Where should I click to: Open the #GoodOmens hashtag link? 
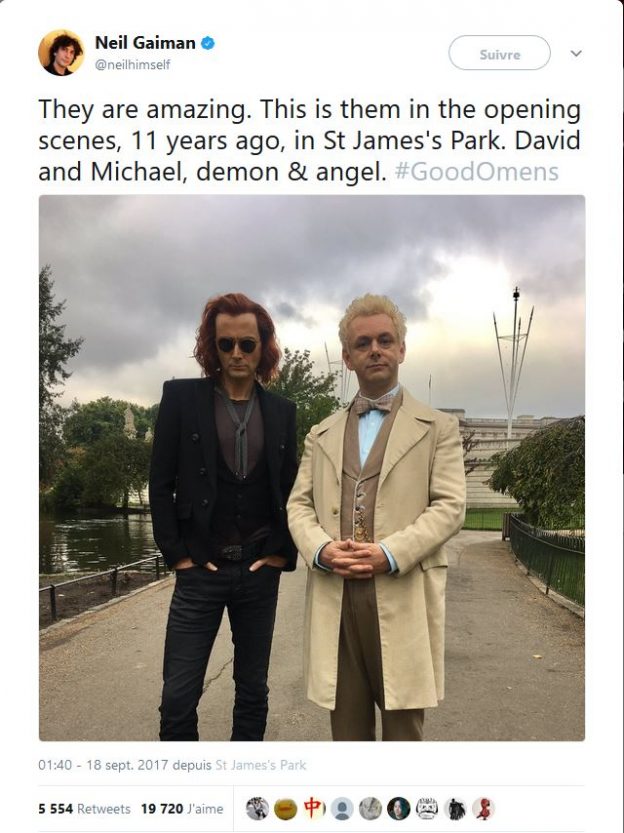tap(477, 172)
